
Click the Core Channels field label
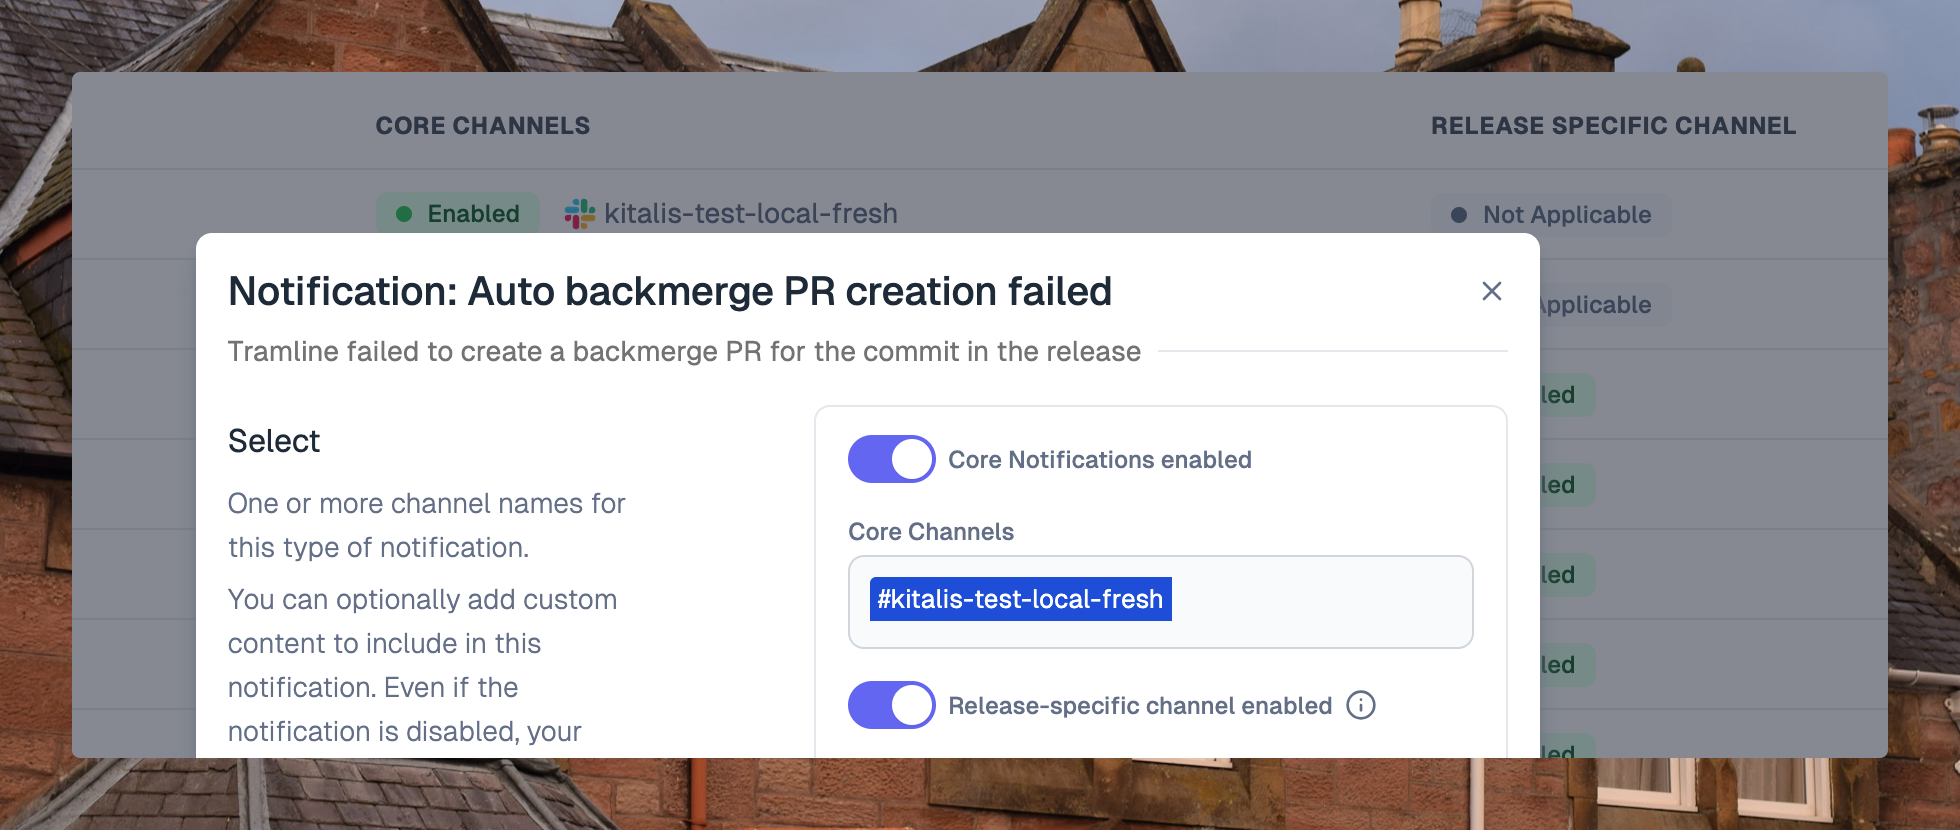click(x=931, y=531)
